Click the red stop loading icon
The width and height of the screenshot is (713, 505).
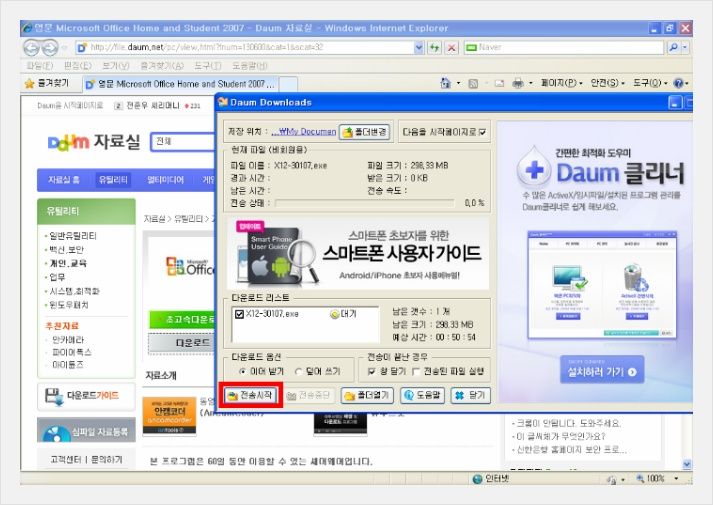click(x=451, y=47)
